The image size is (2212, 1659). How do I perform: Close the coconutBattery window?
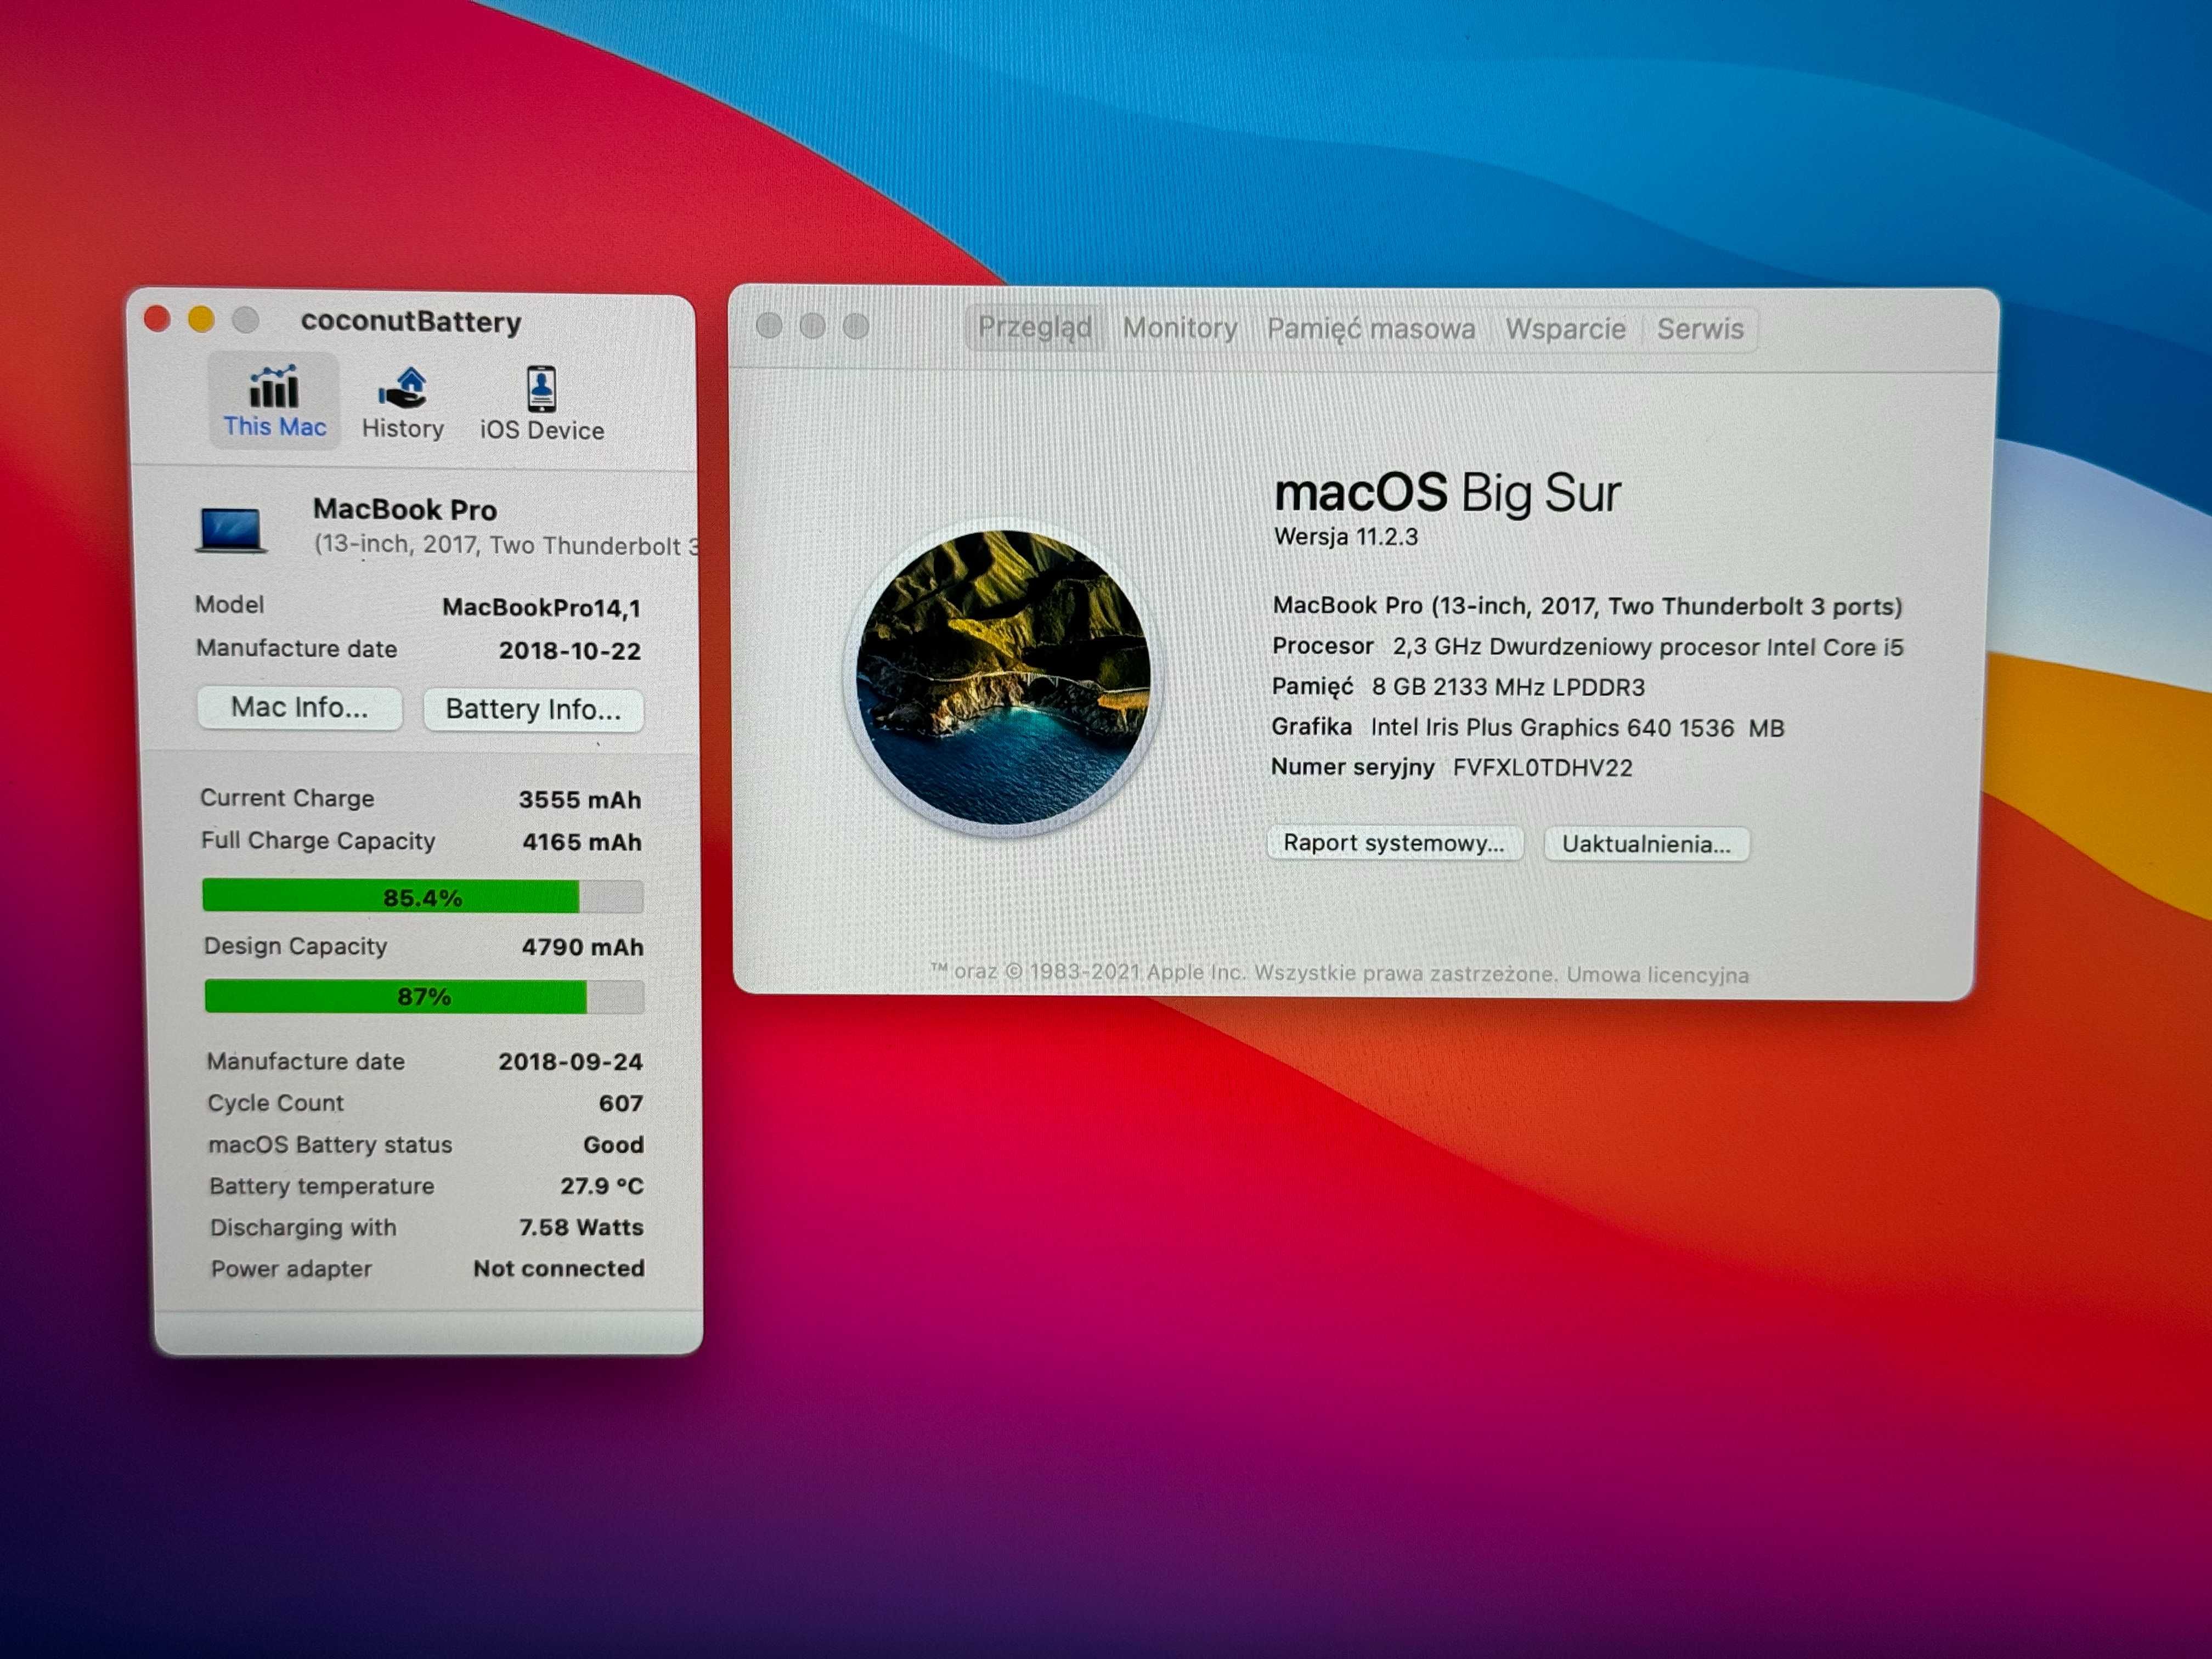click(x=157, y=319)
